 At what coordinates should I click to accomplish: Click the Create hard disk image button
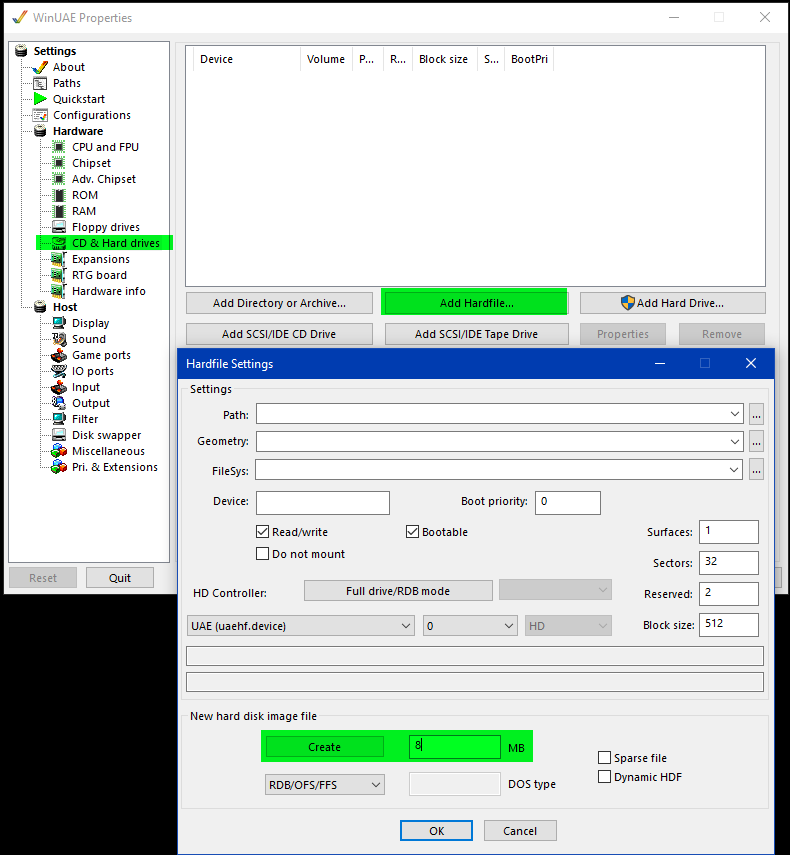324,747
